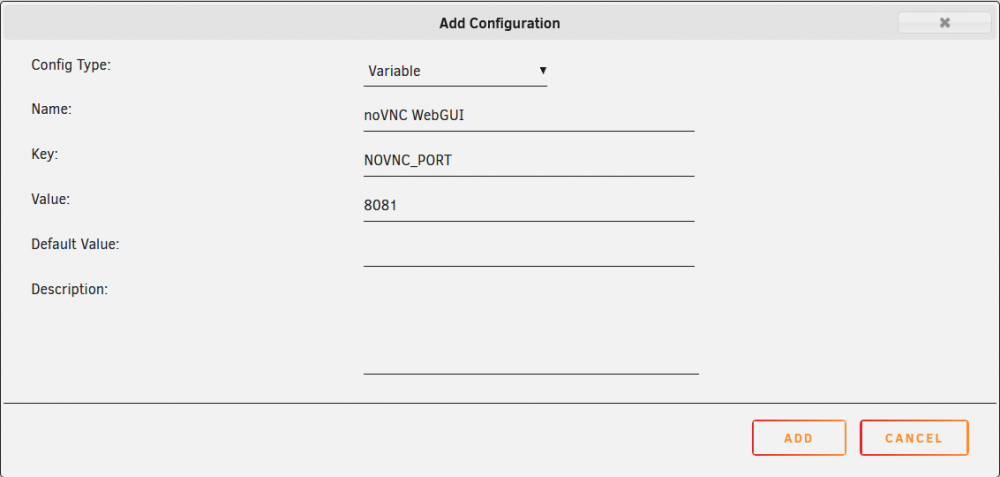Screen dimensions: 1000x477
Task: Click the Key: label
Action: tap(45, 154)
